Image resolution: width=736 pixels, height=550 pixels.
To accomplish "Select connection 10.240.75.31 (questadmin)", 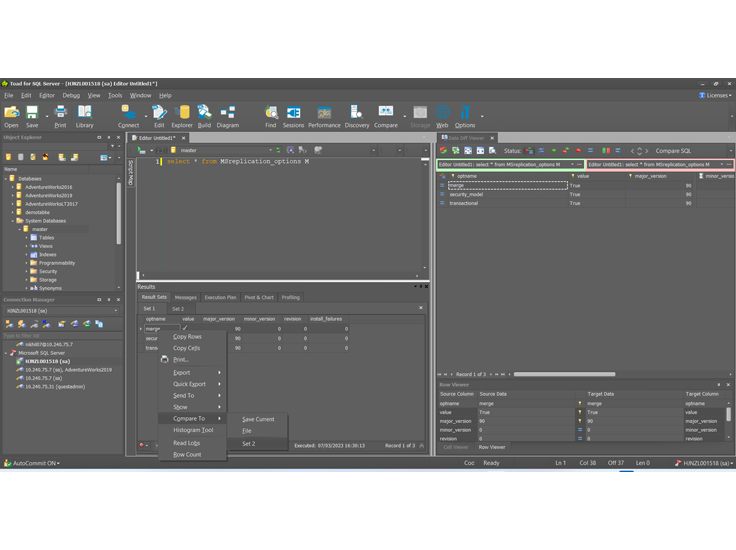I will tap(55, 387).
